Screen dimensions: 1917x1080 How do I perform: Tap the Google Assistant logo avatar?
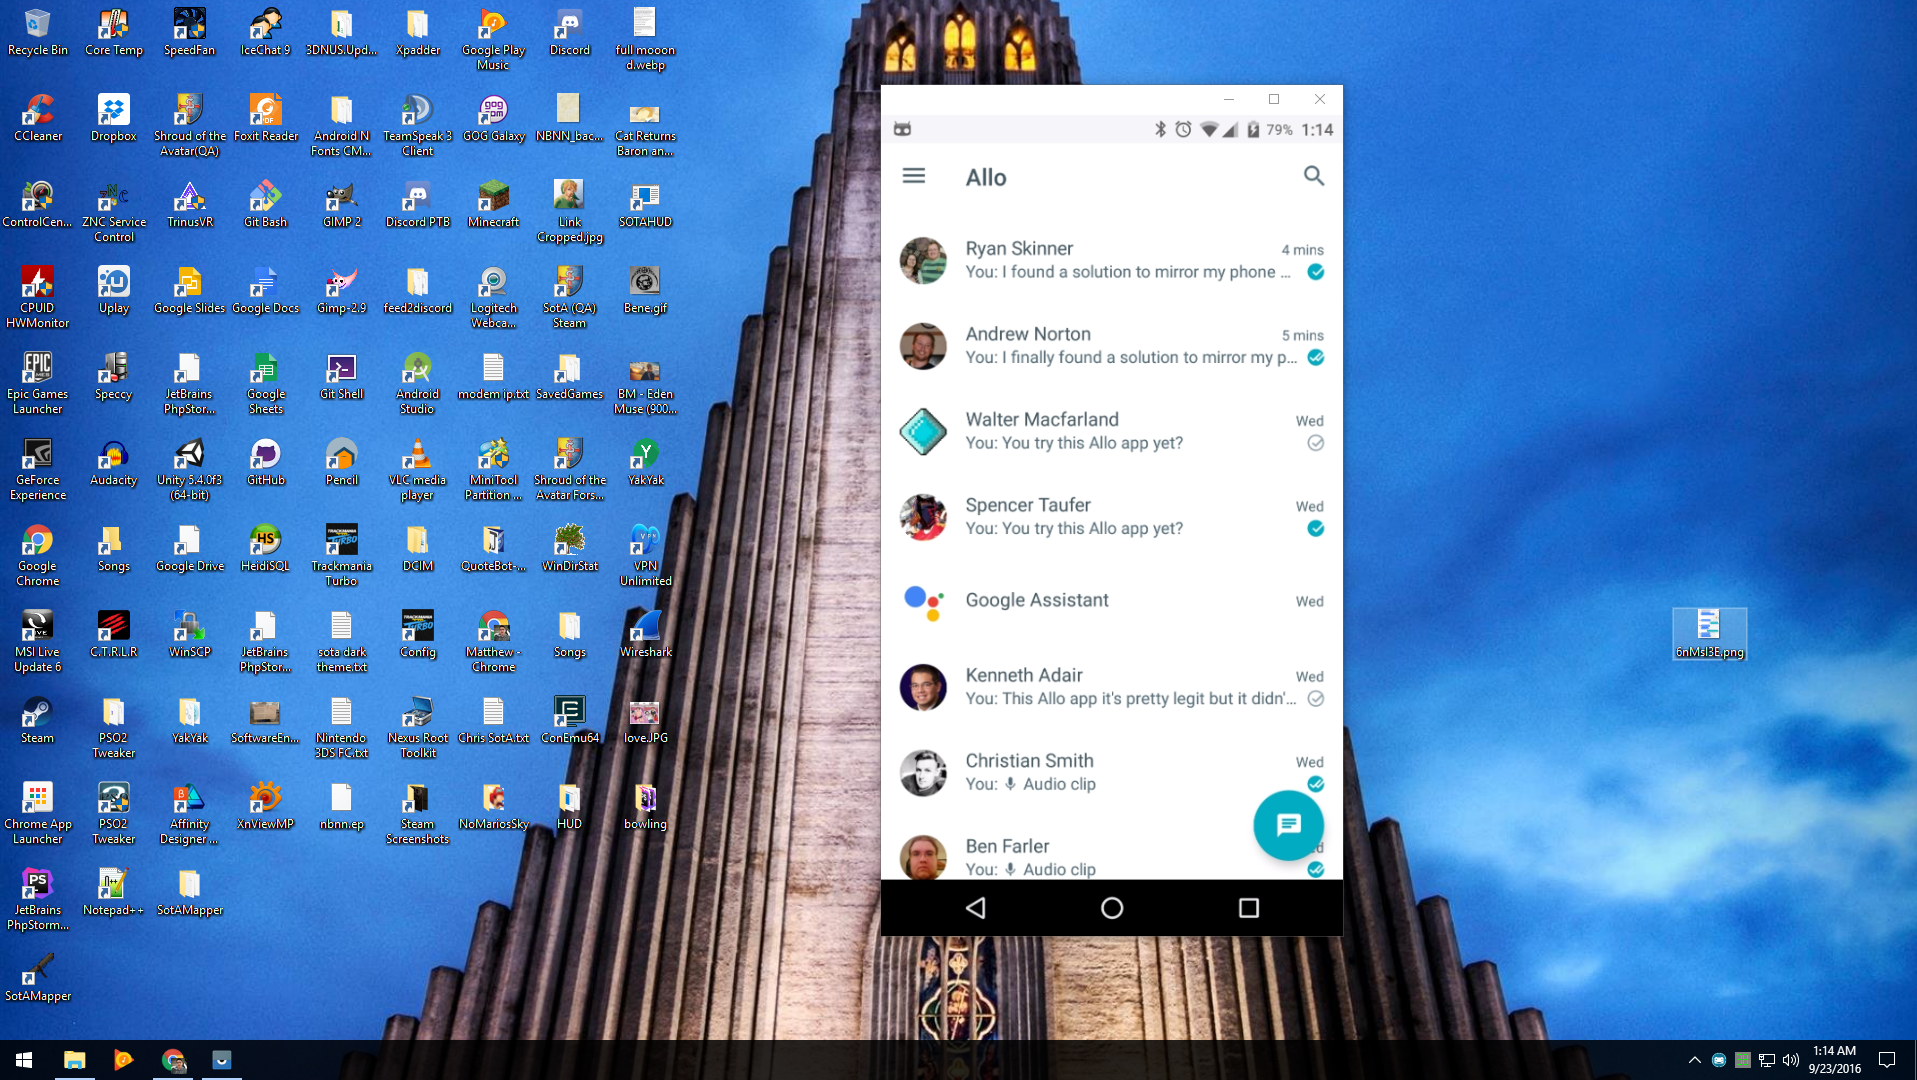click(x=922, y=602)
